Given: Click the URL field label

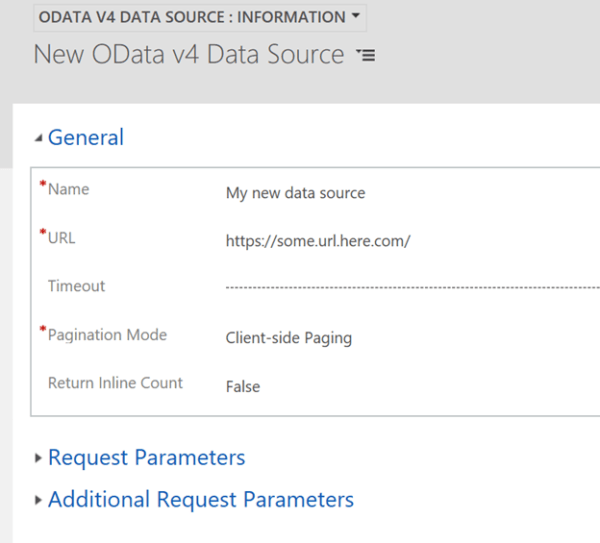Looking at the screenshot, I should [x=61, y=238].
